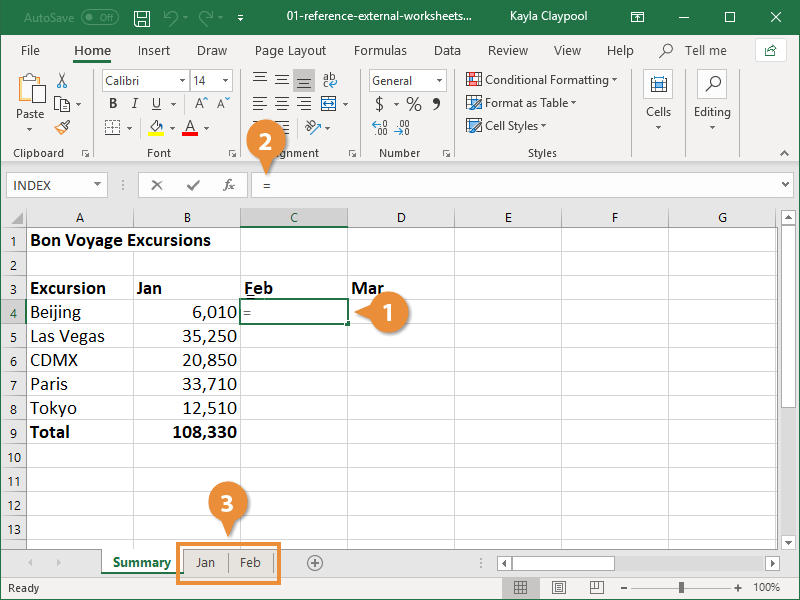Click the Comma Style icon
This screenshot has height=600, width=800.
tap(437, 102)
